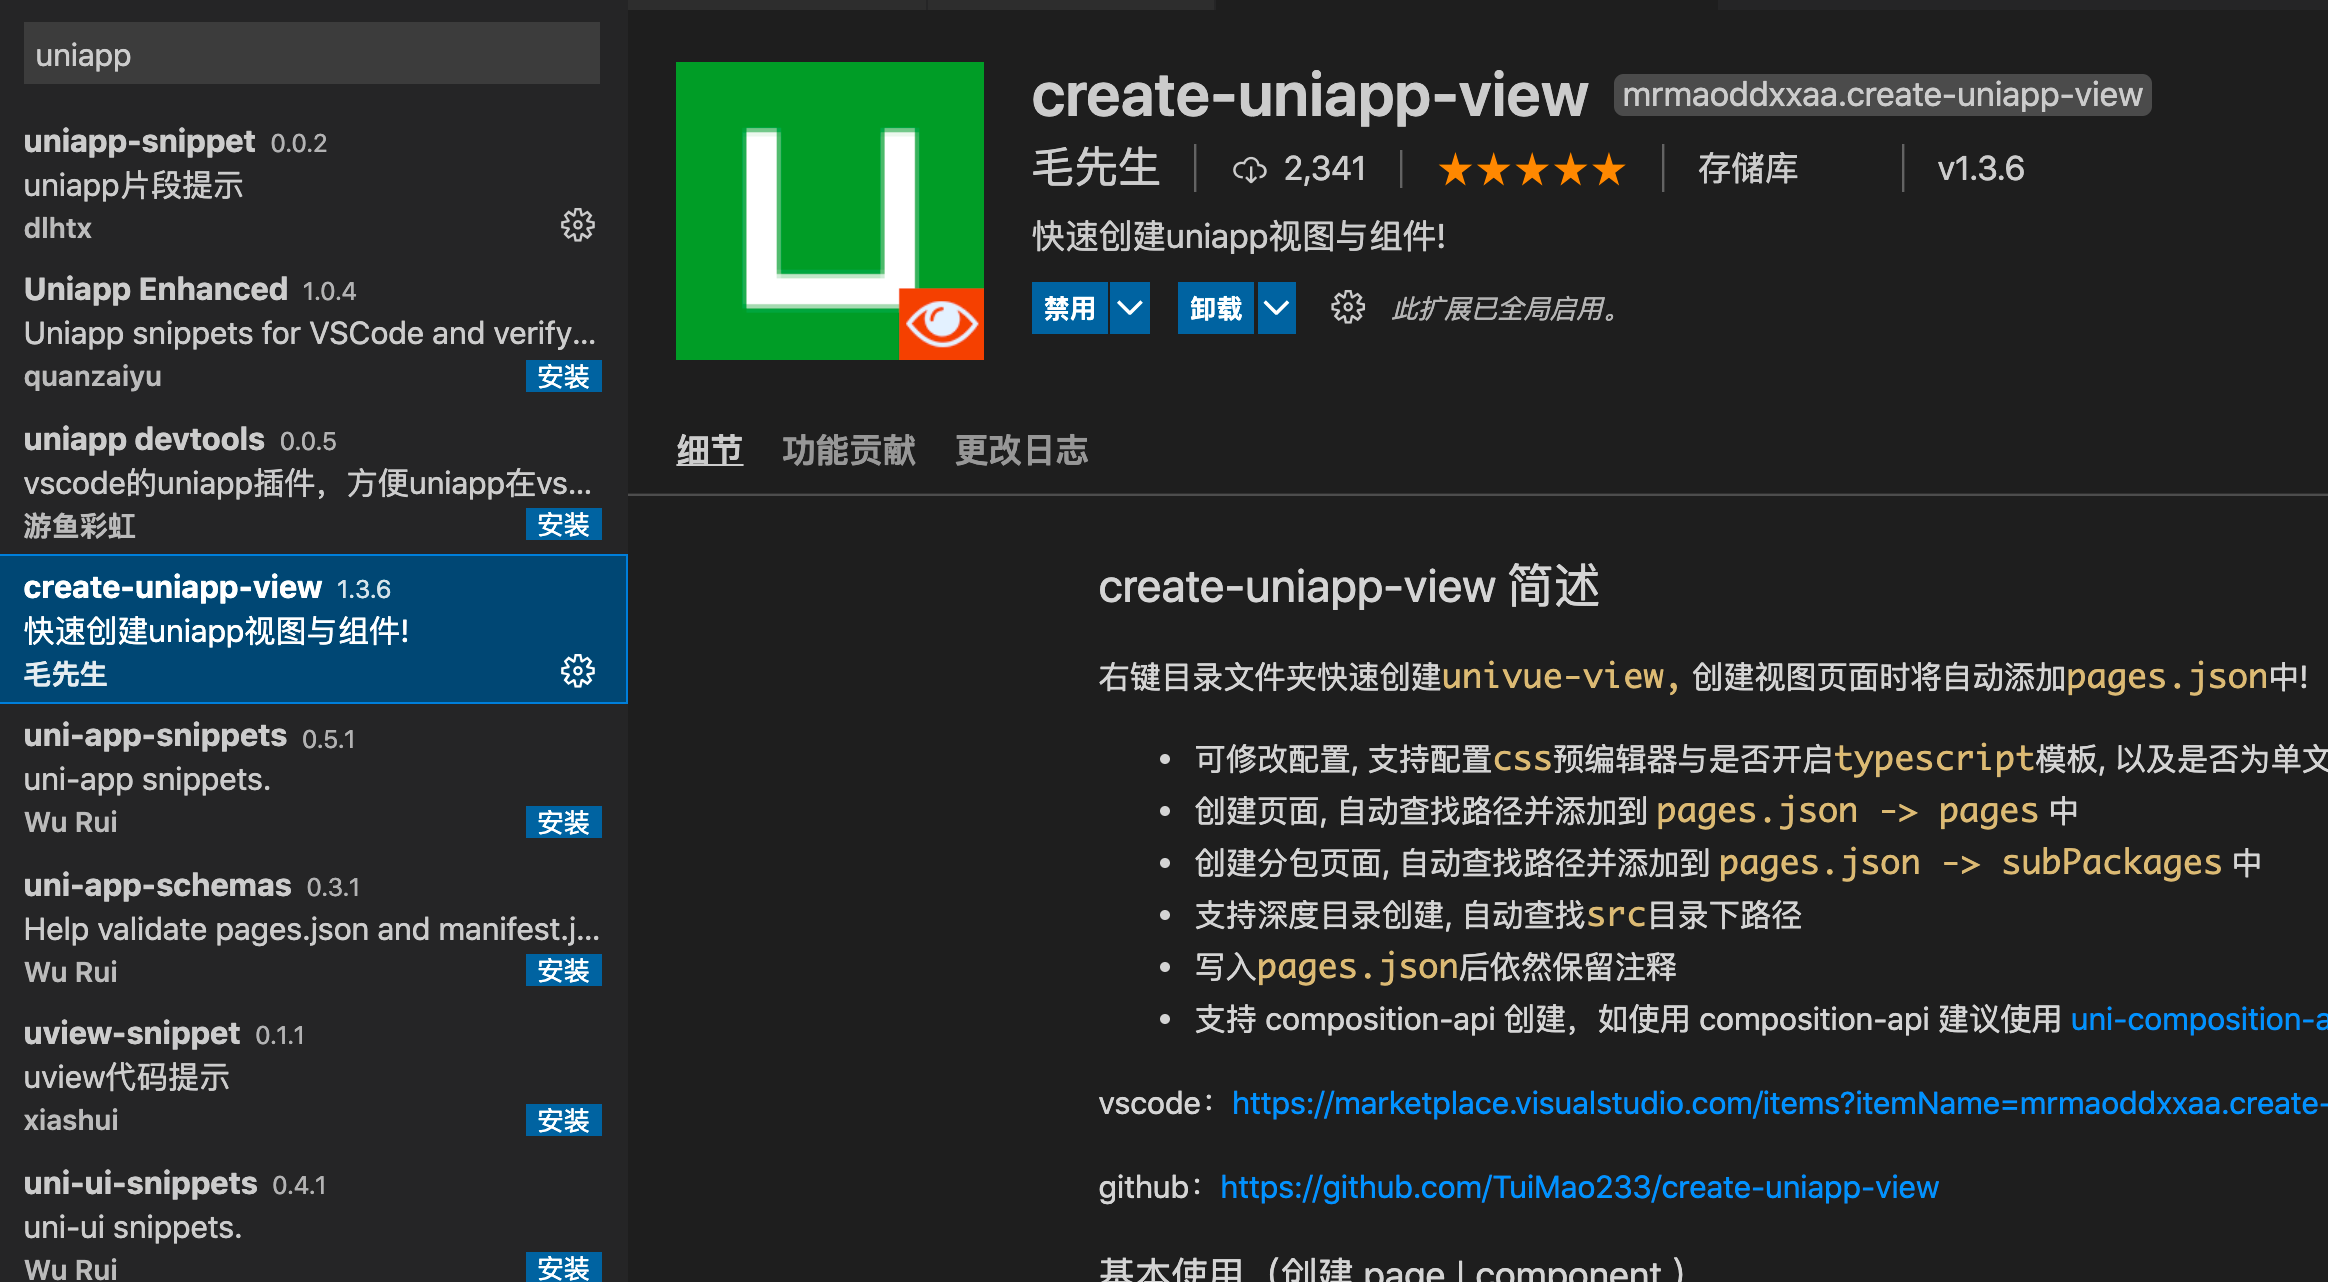Install the uni-app-schemas extension
Viewport: 2328px width, 1282px height.
(x=563, y=970)
